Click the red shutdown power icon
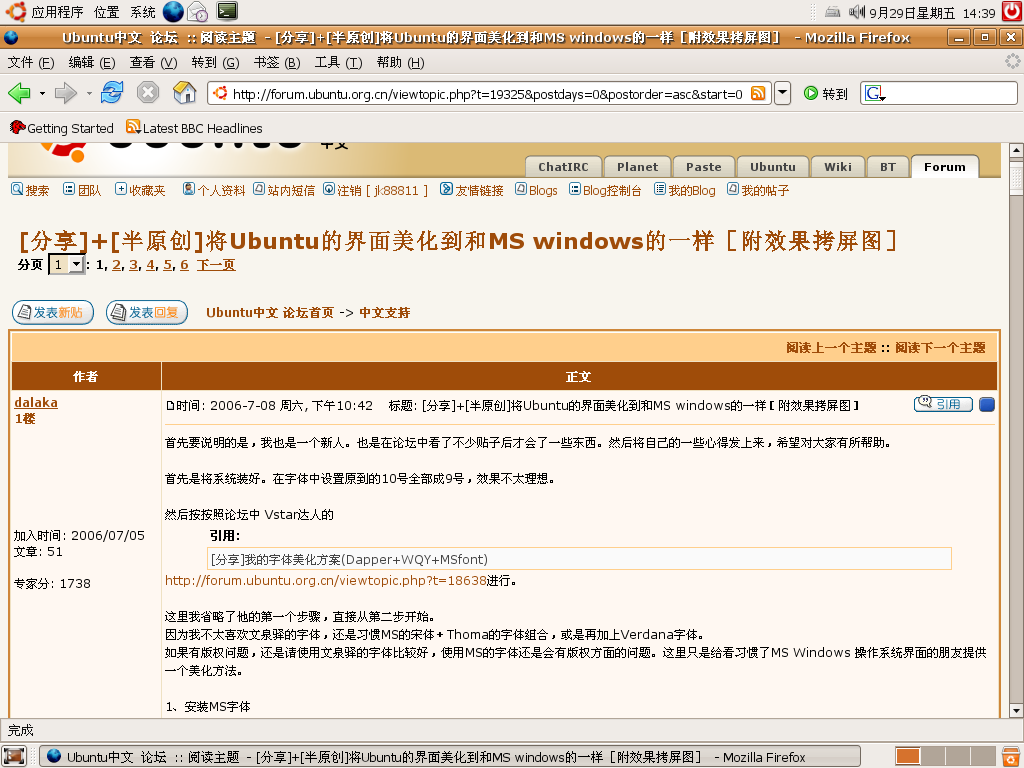This screenshot has width=1024, height=768. click(x=1012, y=12)
